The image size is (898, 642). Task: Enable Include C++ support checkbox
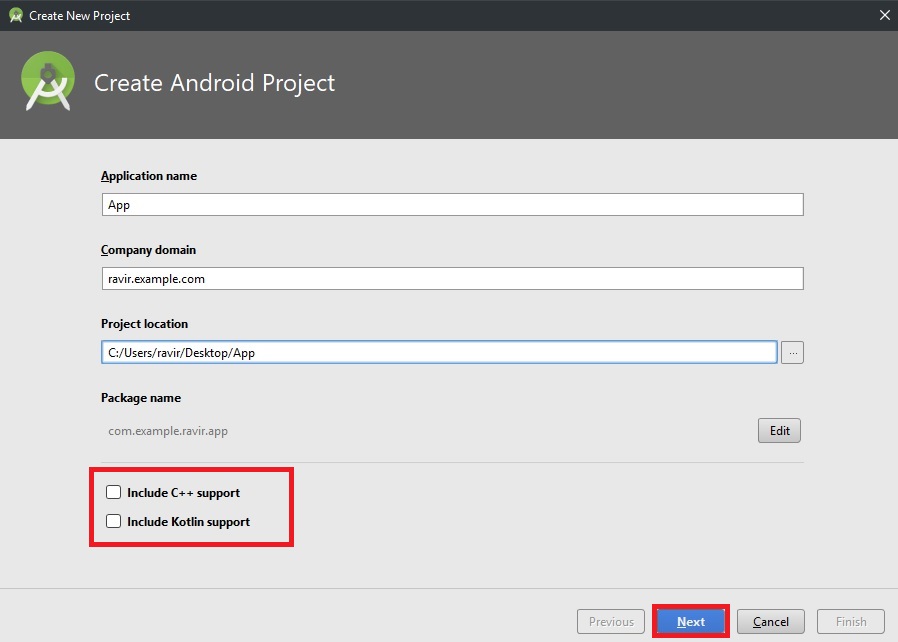click(114, 492)
